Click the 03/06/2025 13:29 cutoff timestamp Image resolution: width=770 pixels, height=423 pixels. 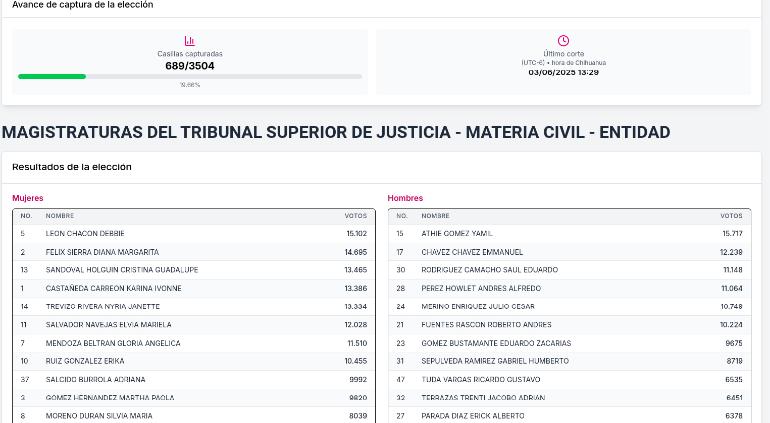(x=563, y=72)
